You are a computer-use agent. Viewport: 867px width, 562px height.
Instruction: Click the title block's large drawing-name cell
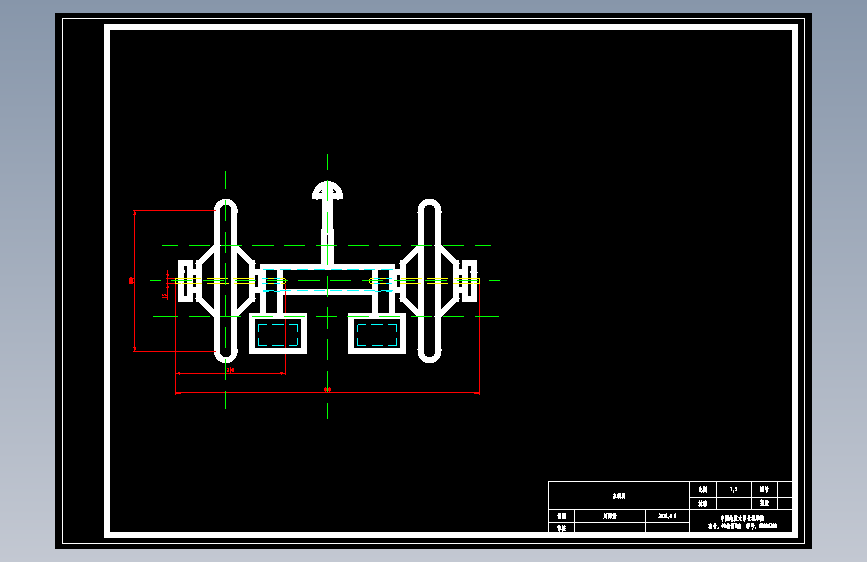tap(619, 496)
